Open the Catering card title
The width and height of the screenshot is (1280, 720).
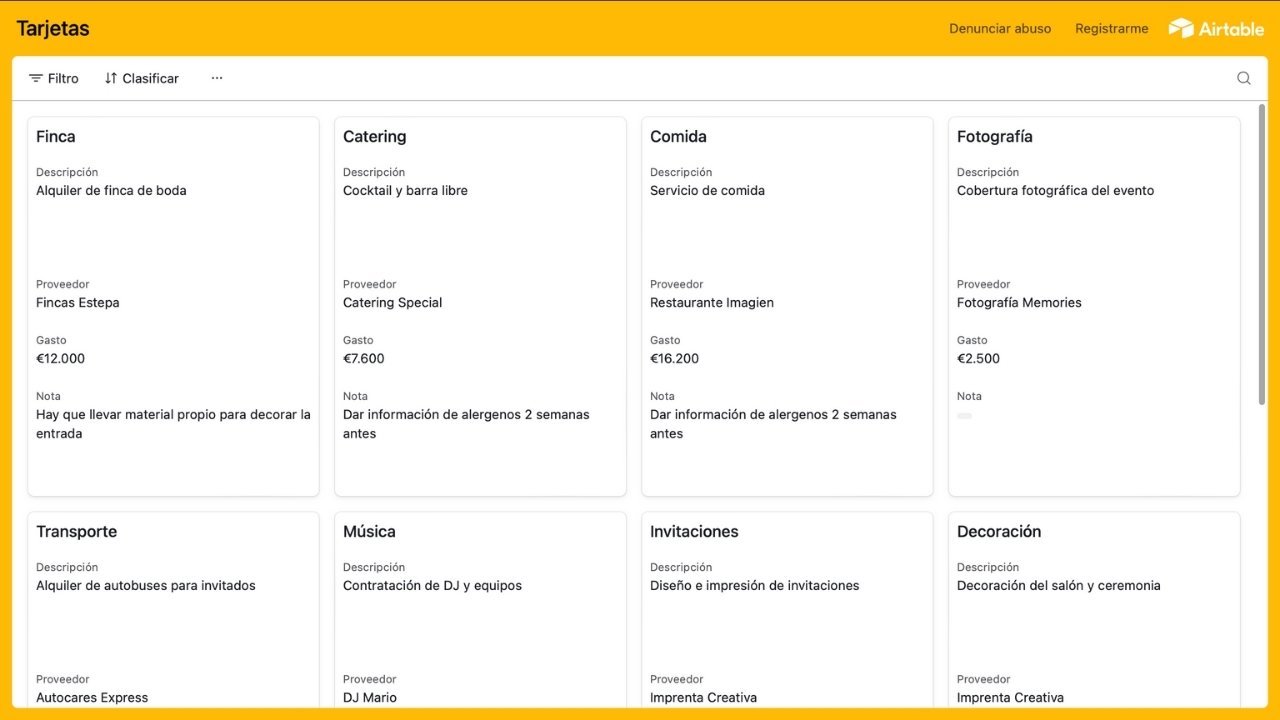pos(375,137)
